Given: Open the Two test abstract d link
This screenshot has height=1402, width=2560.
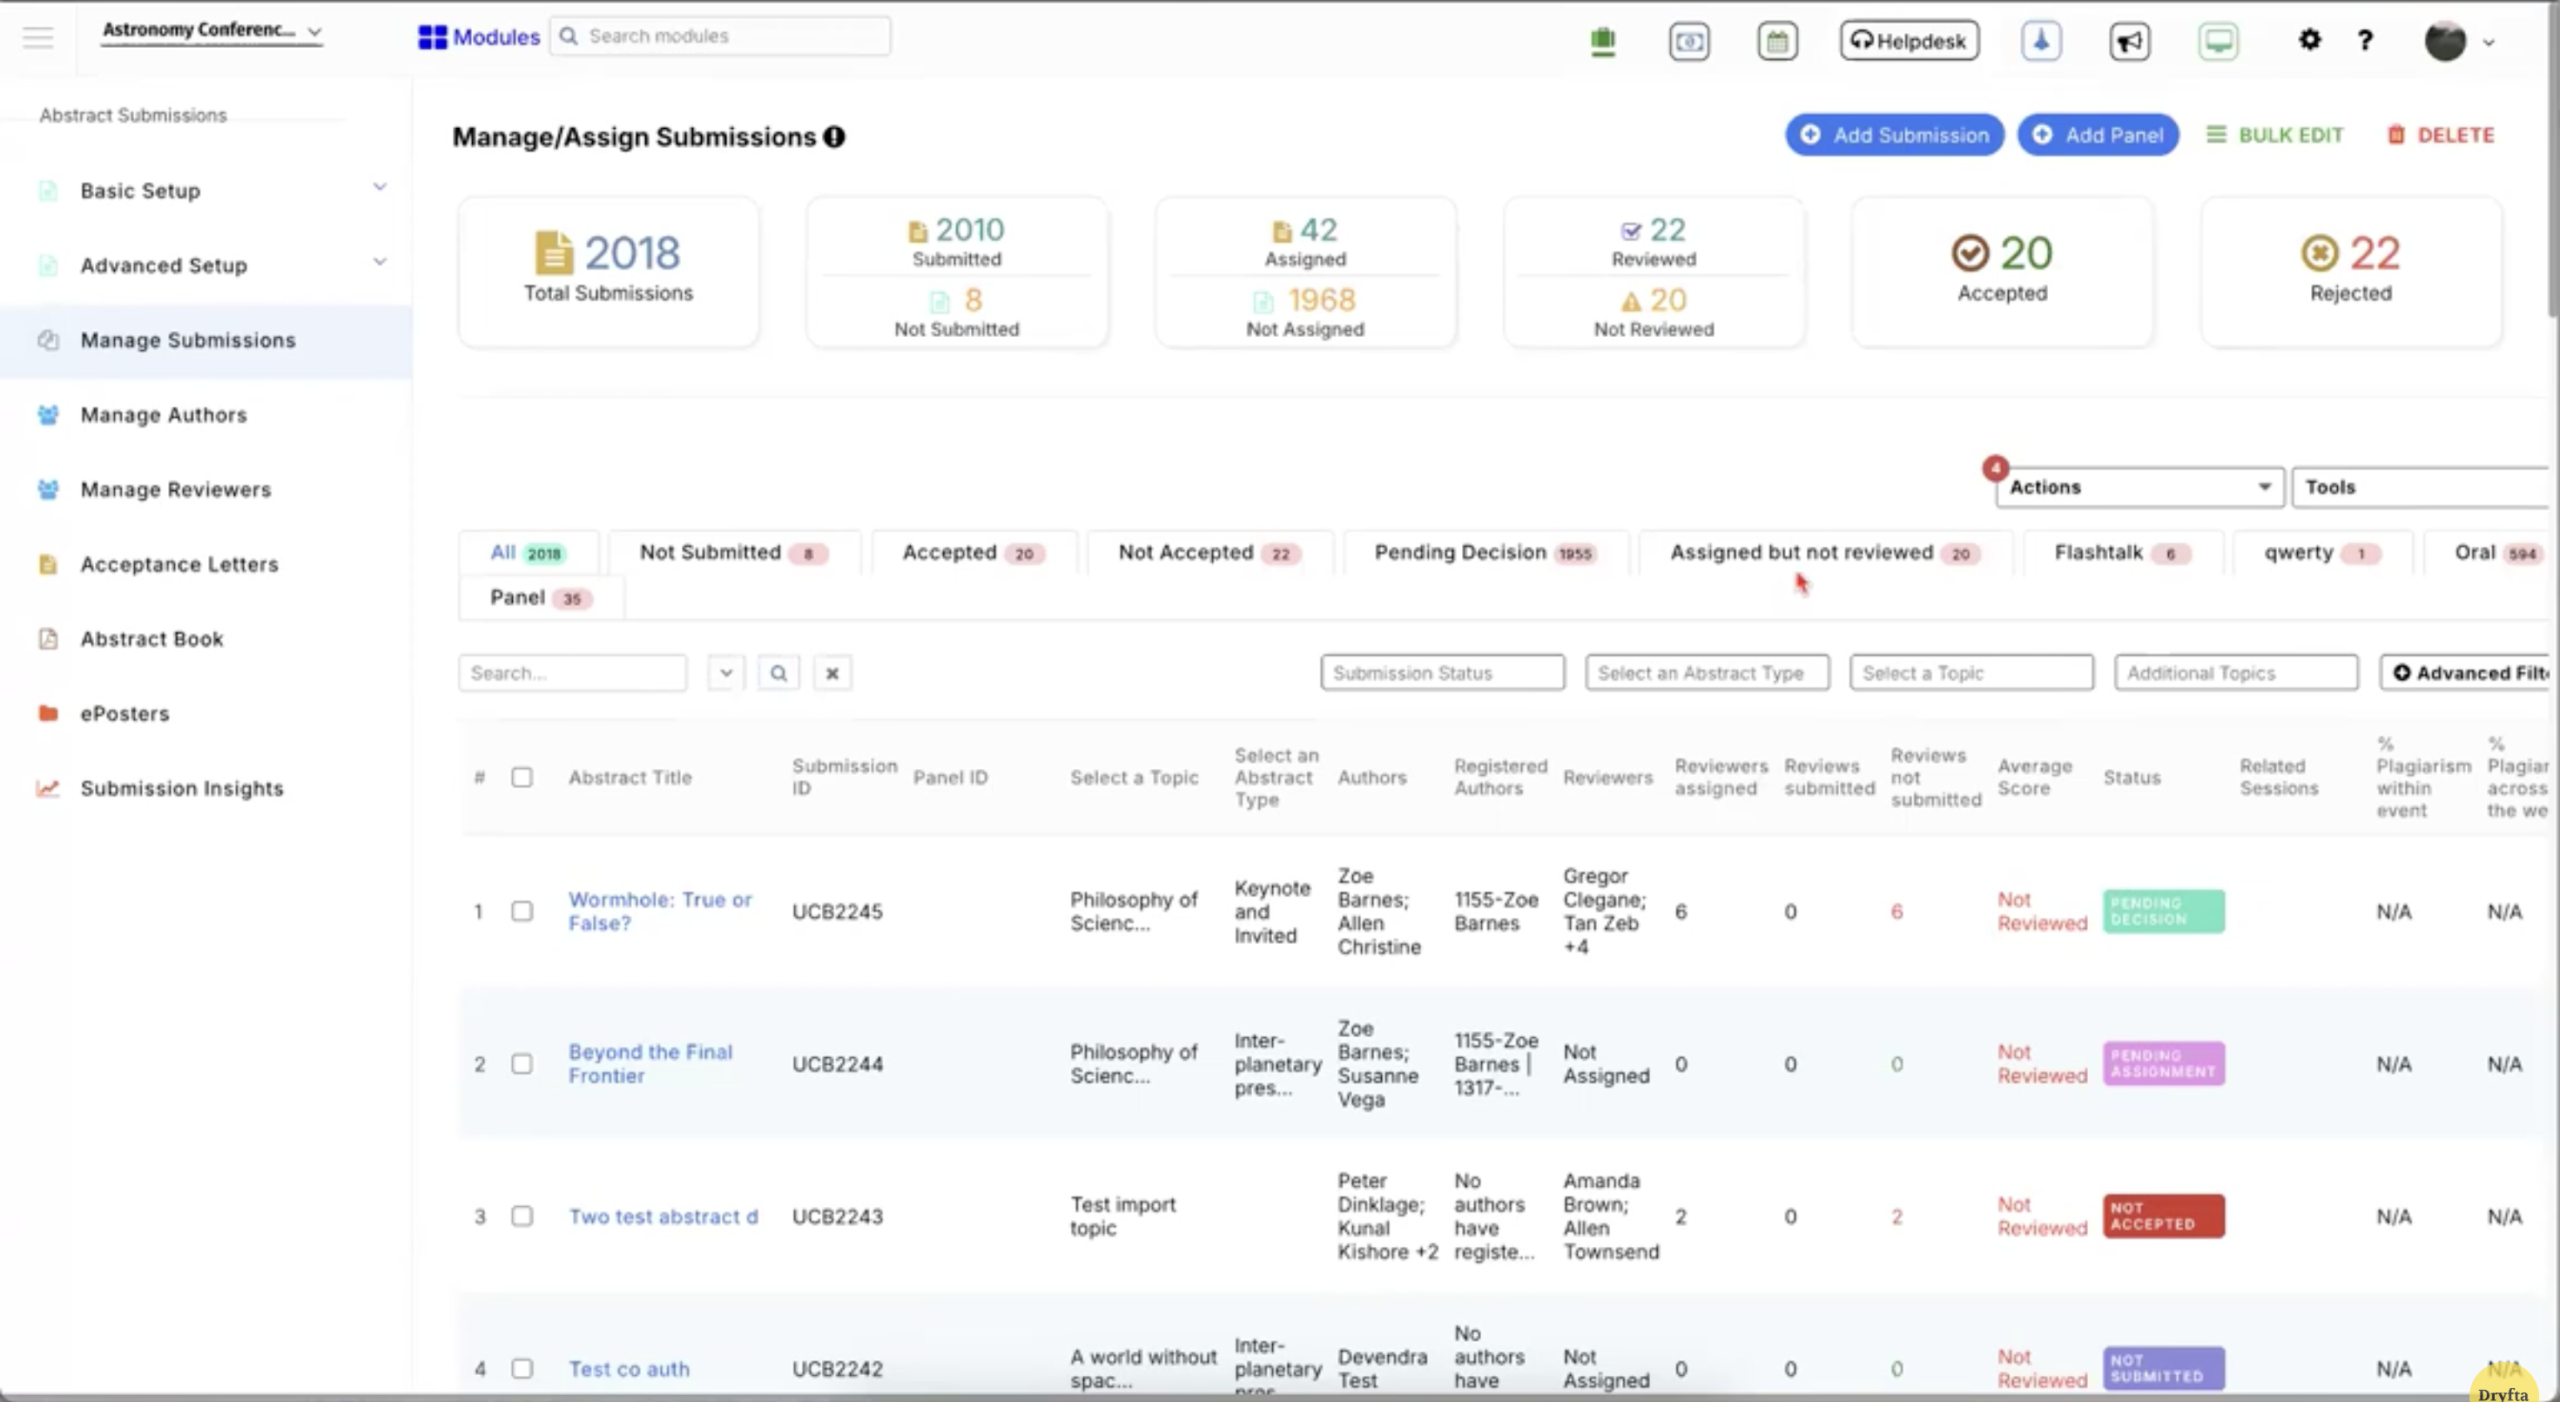Looking at the screenshot, I should tap(663, 1216).
